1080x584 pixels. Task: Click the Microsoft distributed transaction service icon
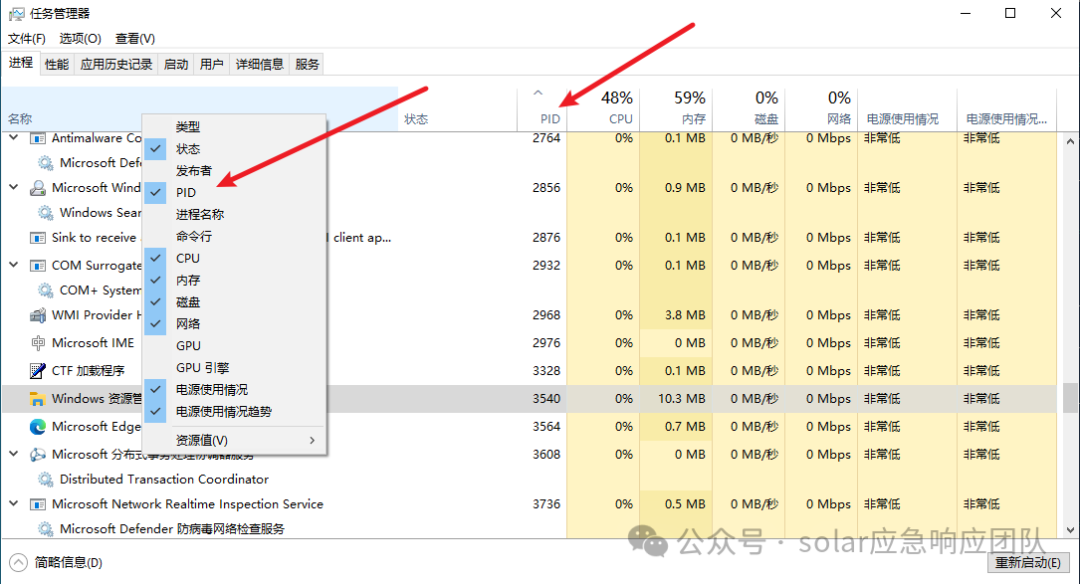coord(38,455)
